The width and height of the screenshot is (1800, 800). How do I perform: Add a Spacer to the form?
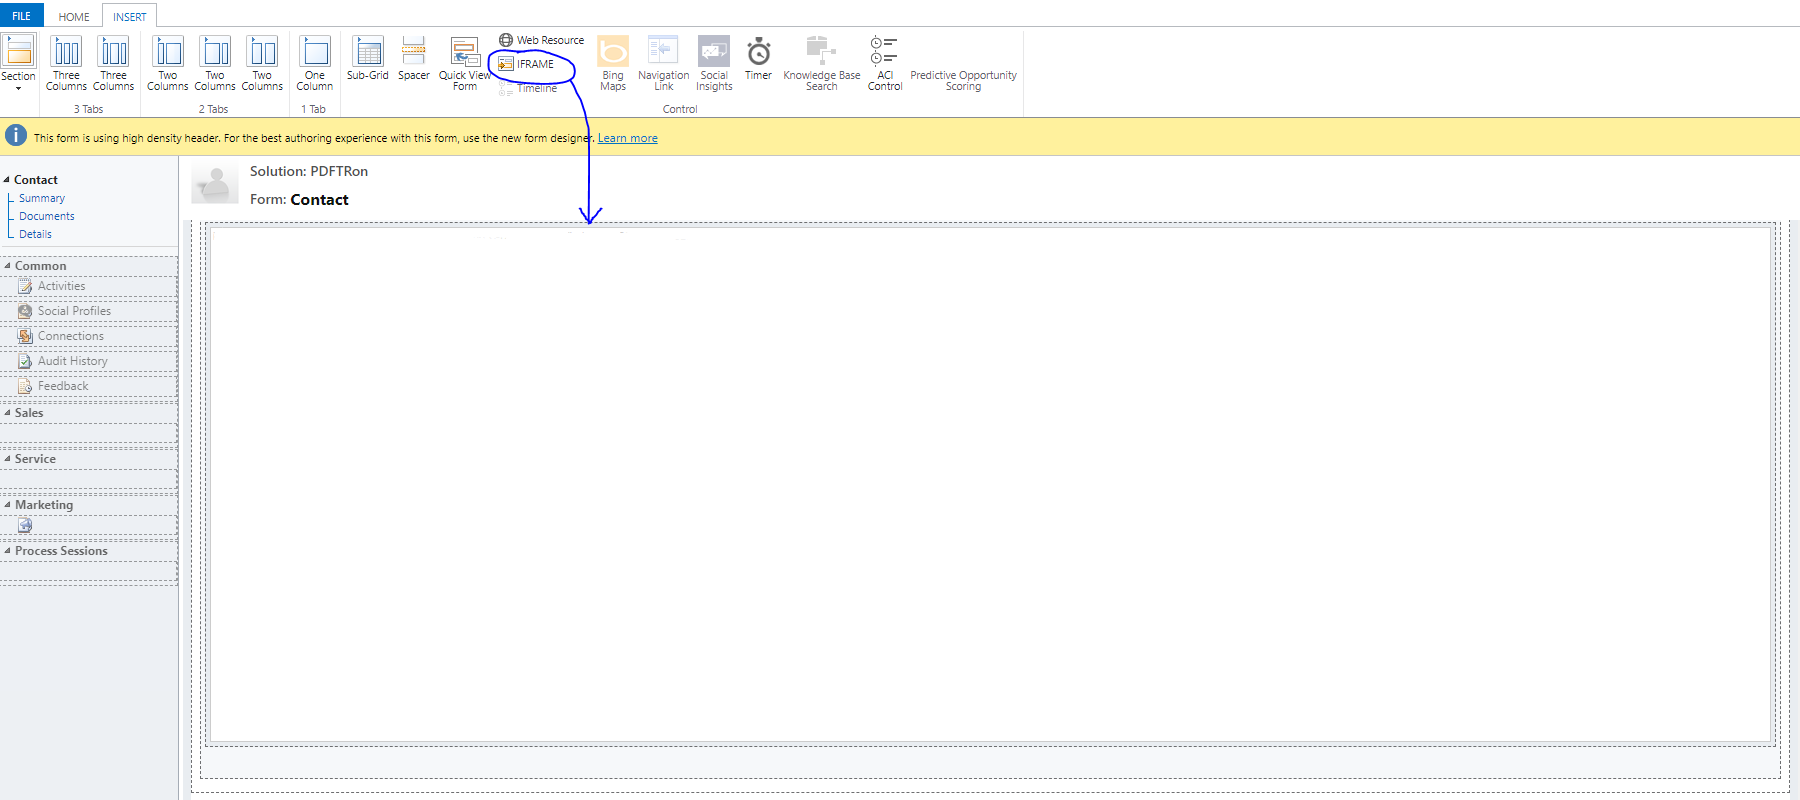[413, 60]
